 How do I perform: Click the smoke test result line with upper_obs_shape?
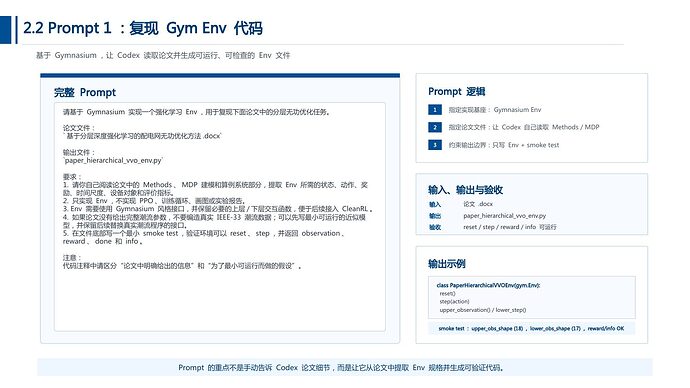[531, 328]
